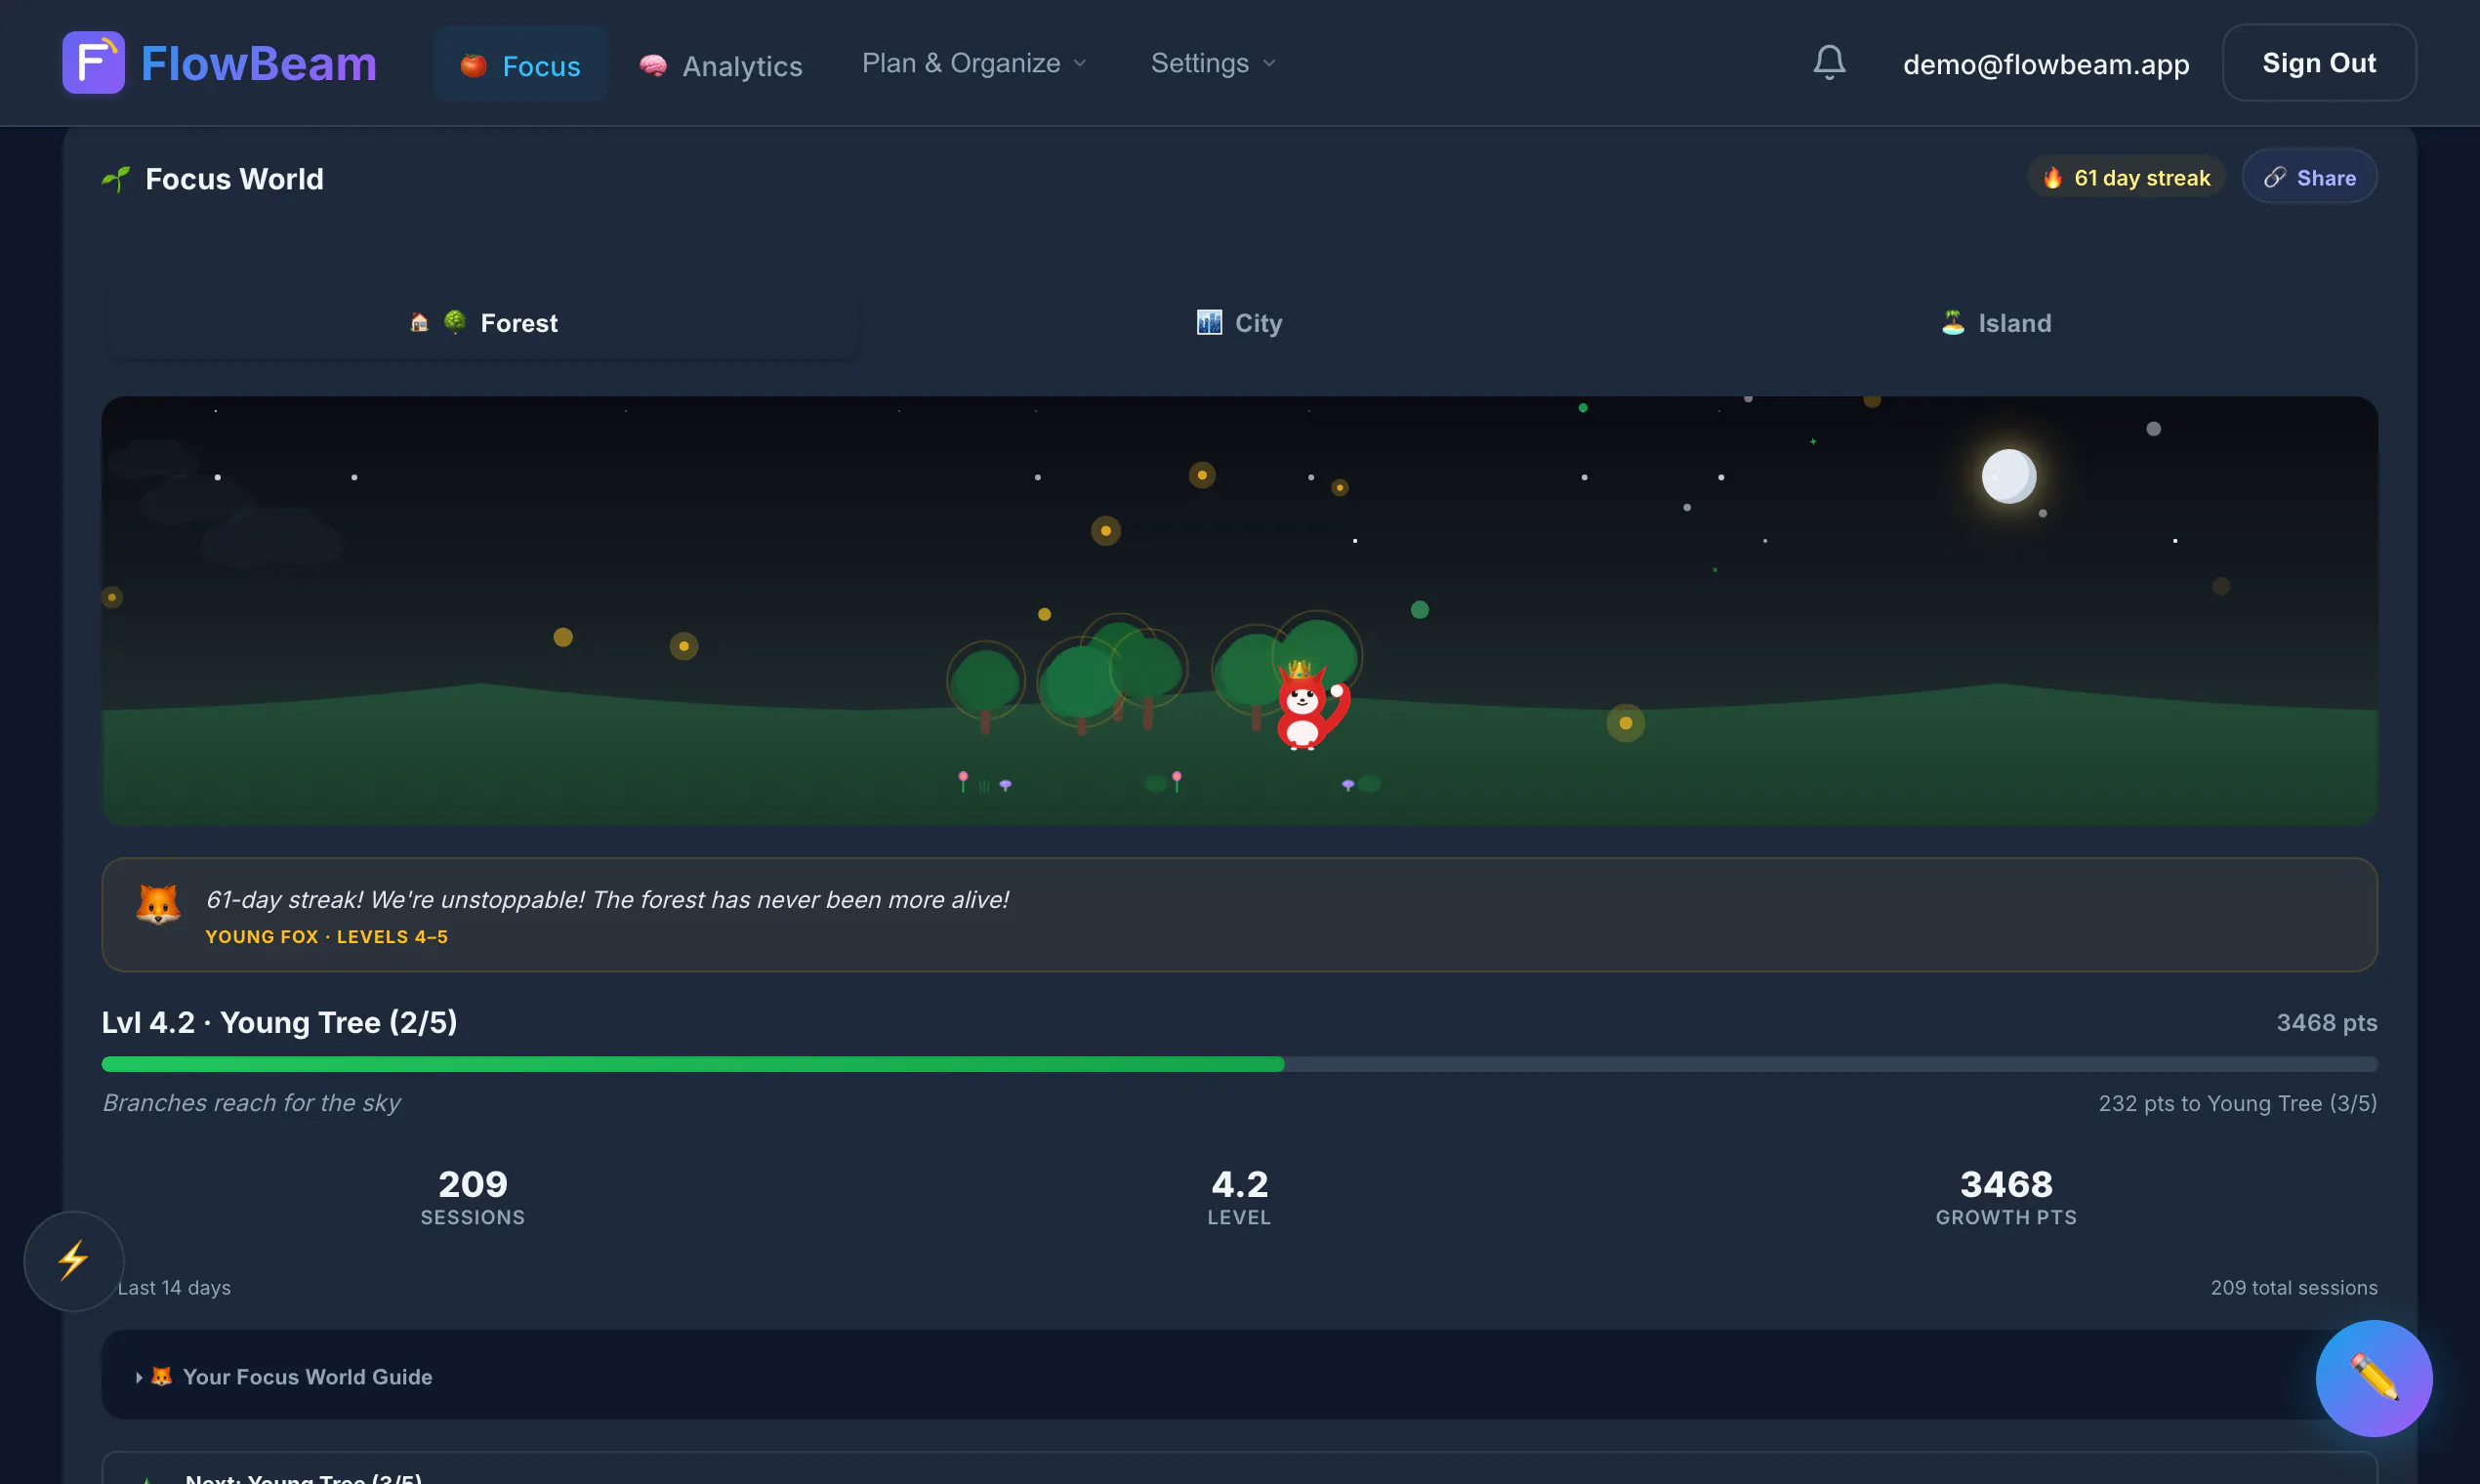Screen dimensions: 2480x1484
Task: Click the city skyline icon on the City tab
Action: tap(1209, 322)
